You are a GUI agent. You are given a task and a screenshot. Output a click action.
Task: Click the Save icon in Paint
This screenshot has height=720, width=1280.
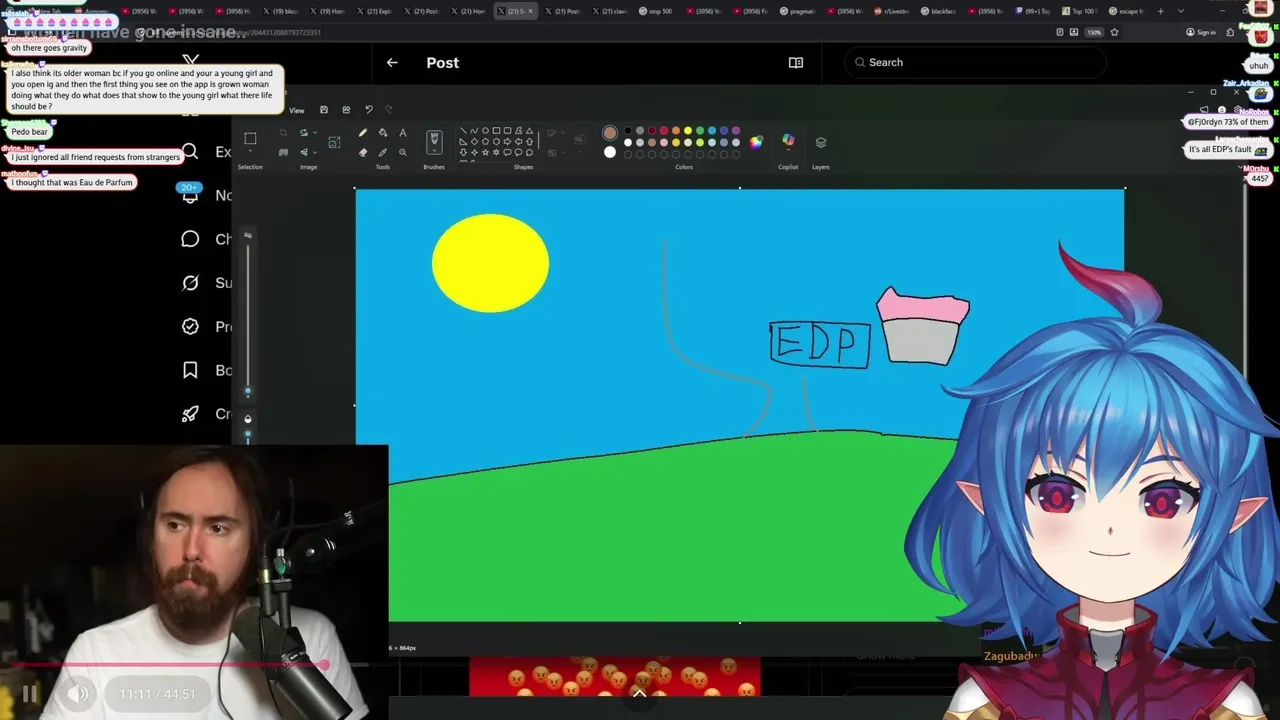[323, 110]
